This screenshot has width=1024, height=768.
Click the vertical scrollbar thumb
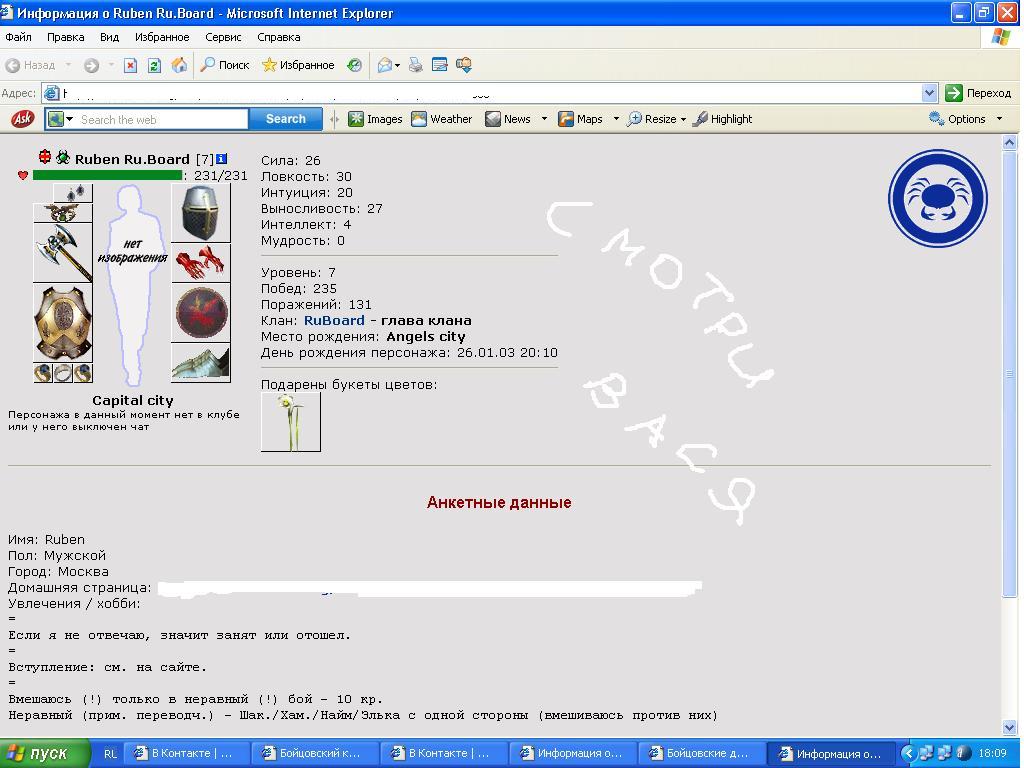click(x=1010, y=374)
